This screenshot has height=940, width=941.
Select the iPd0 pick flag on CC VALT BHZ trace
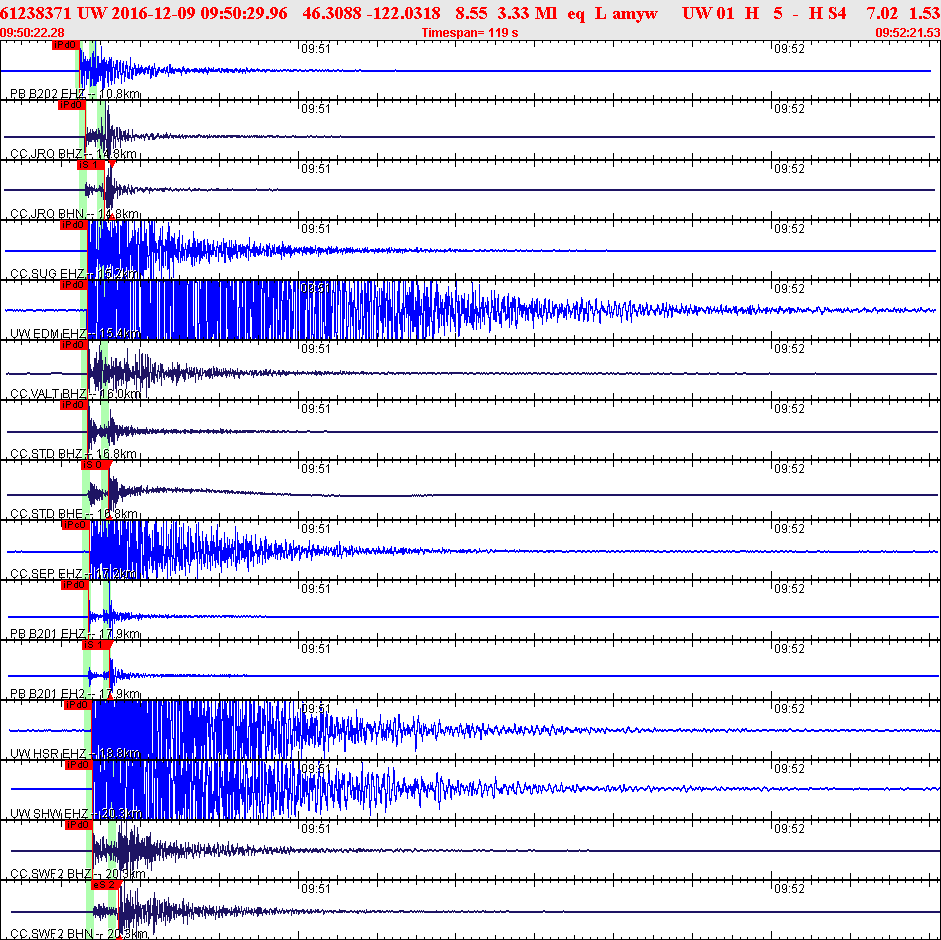[x=74, y=345]
